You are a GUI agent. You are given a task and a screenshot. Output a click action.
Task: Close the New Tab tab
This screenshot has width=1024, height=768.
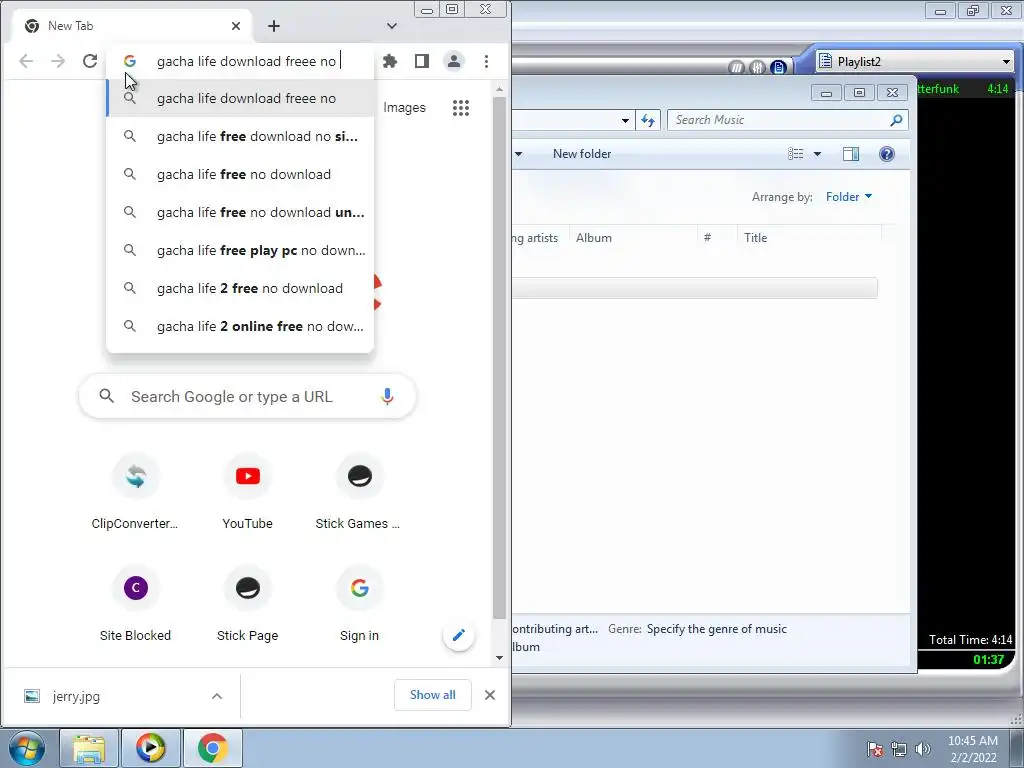tap(236, 26)
